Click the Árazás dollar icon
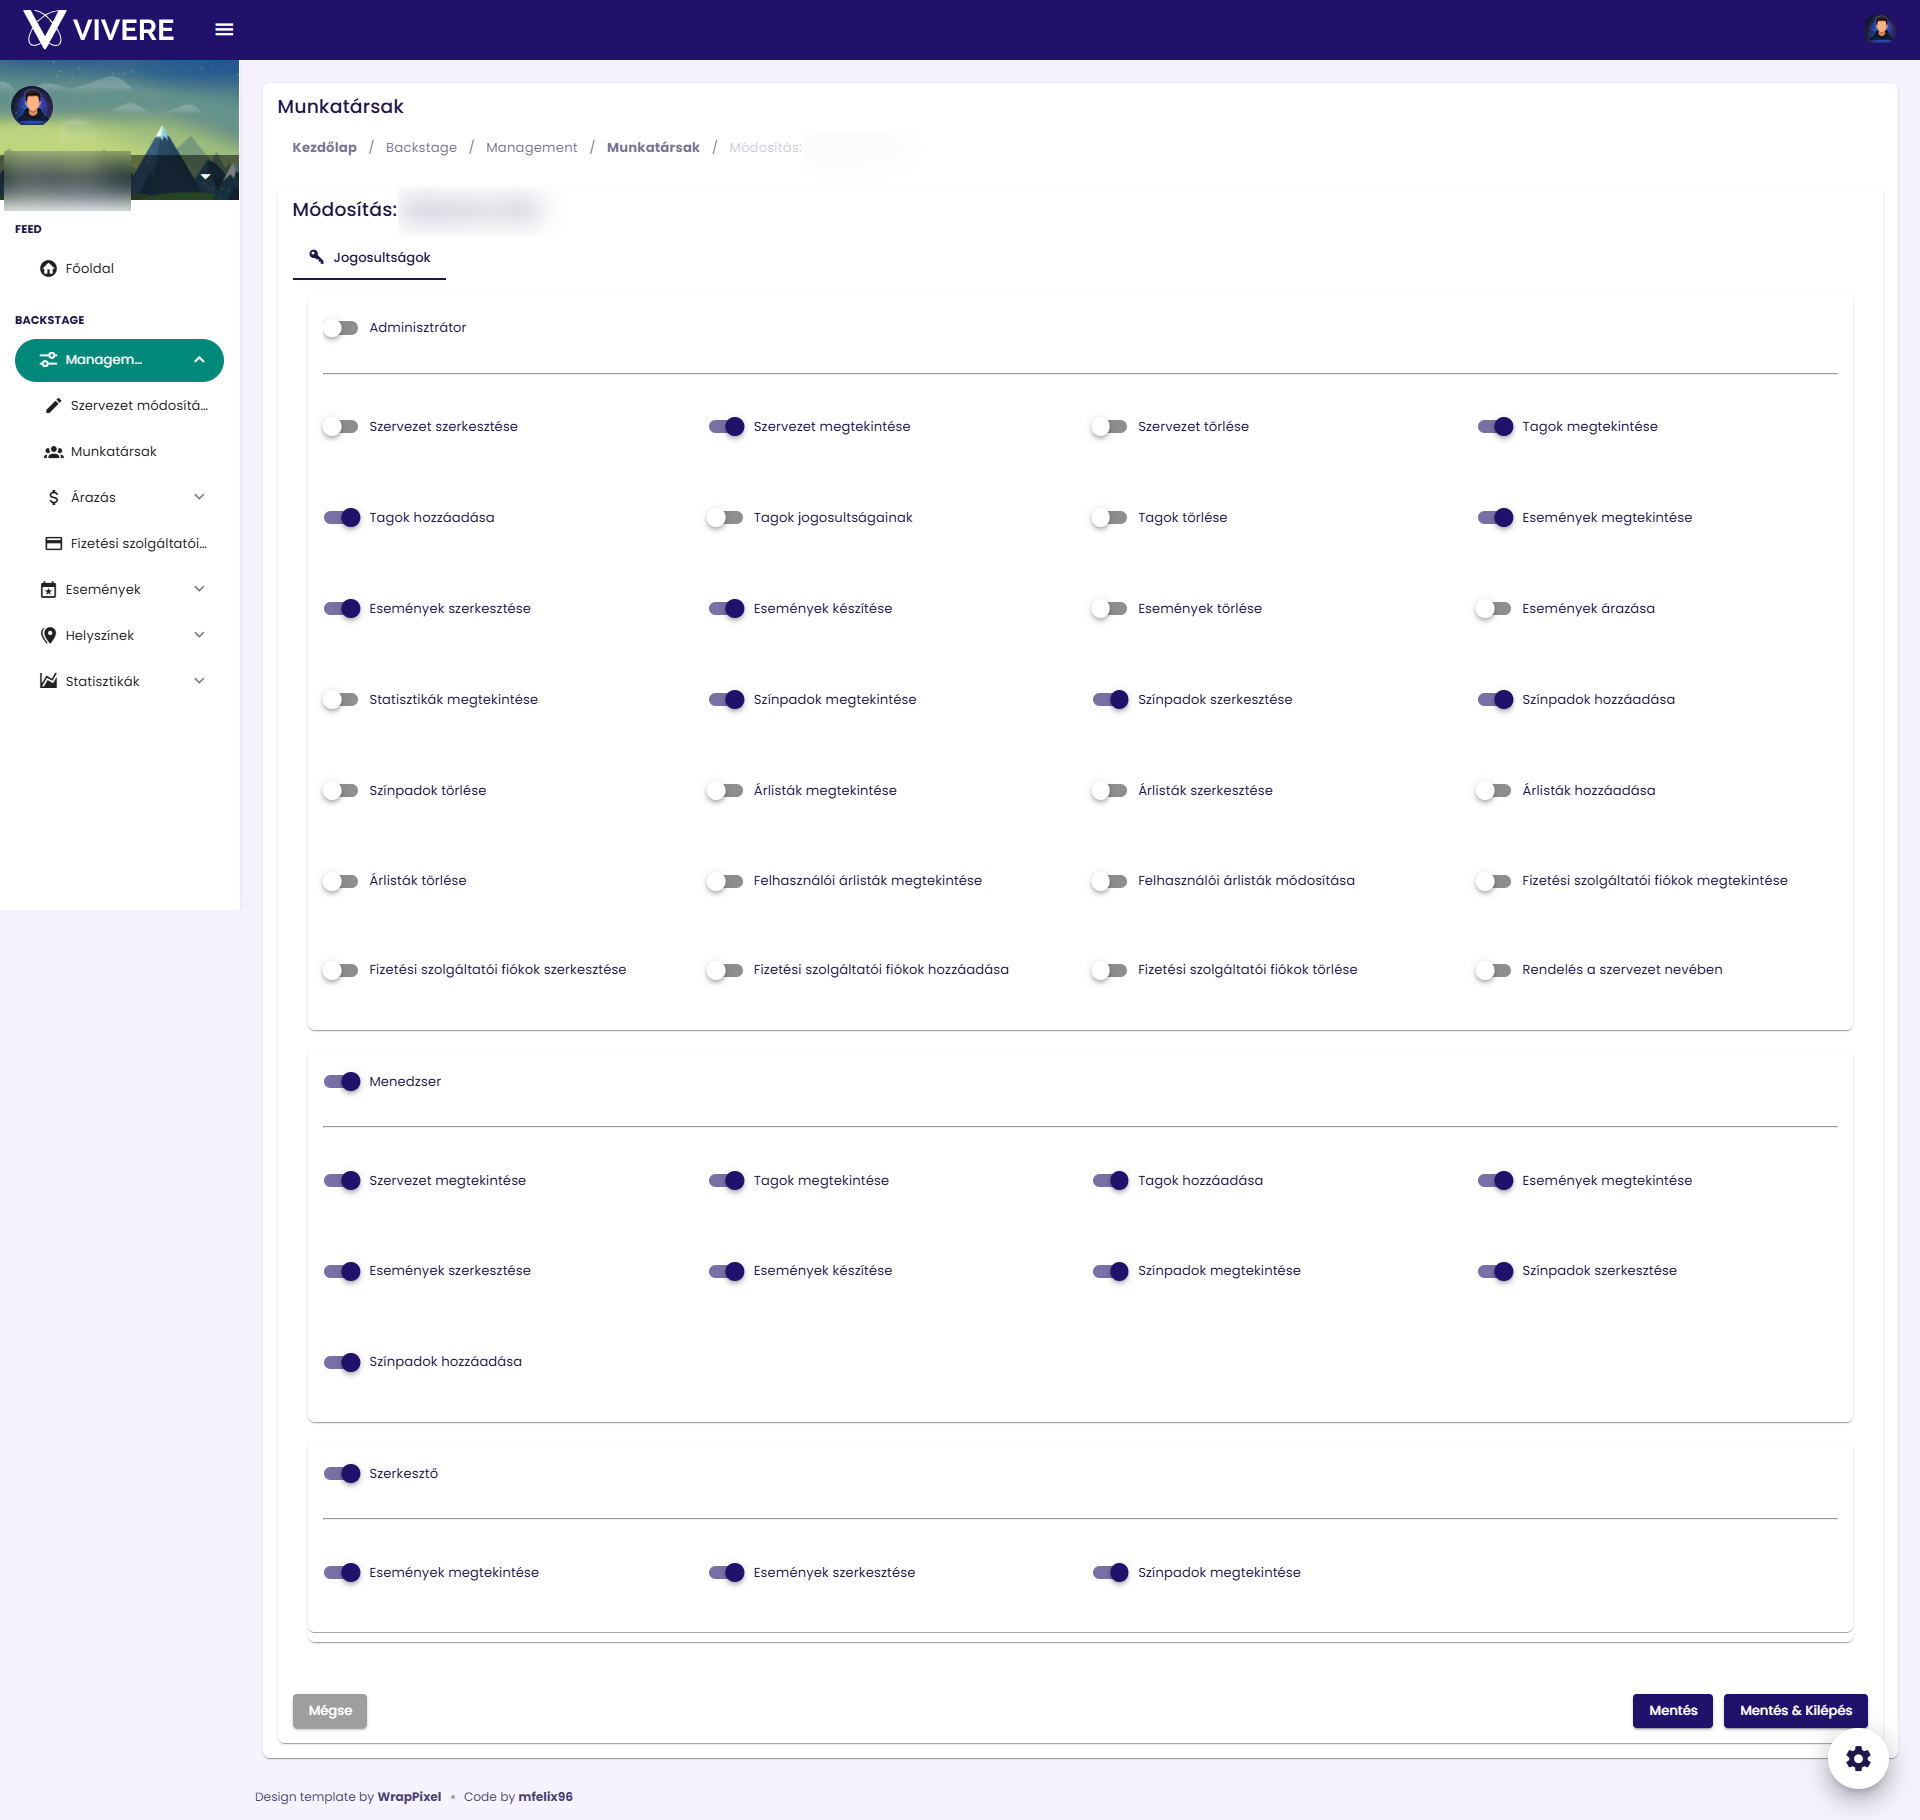Viewport: 1920px width, 1820px height. (54, 498)
